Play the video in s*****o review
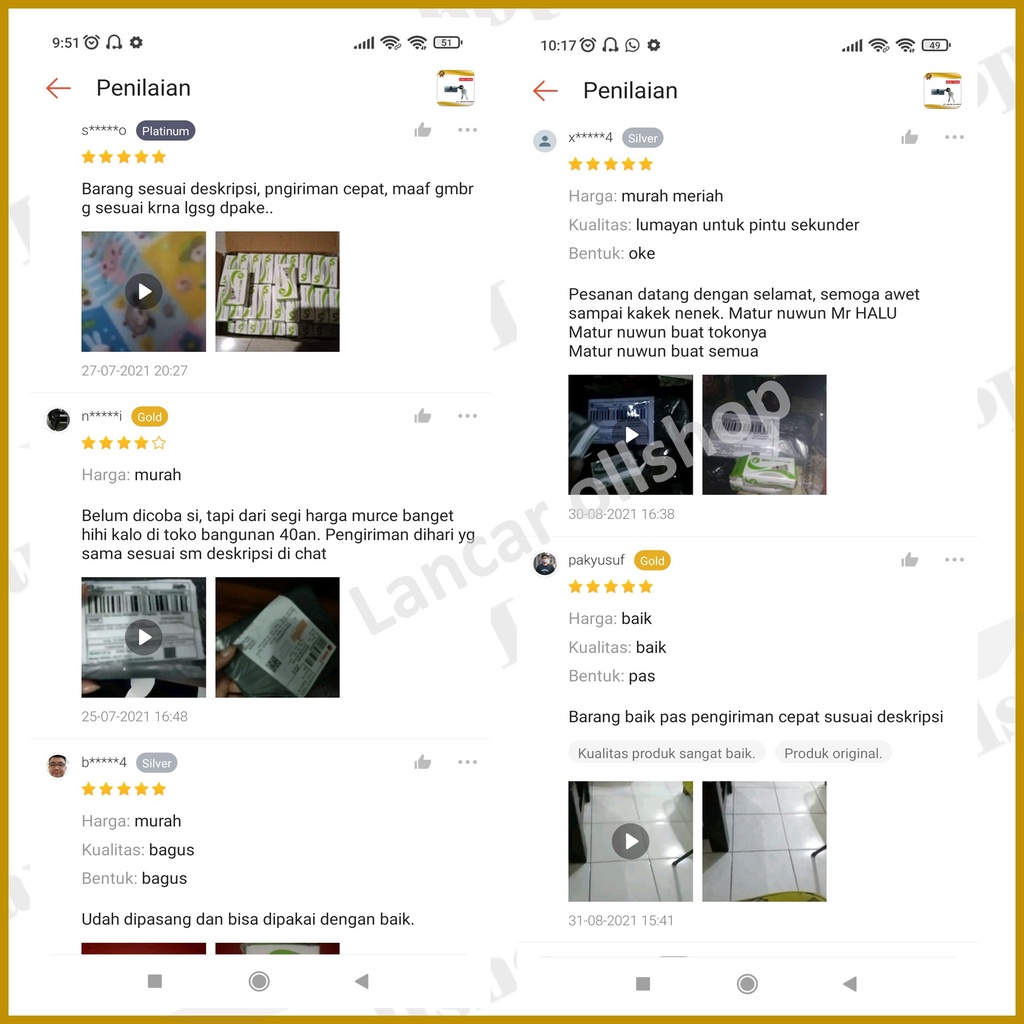Viewport: 1024px width, 1024px height. [x=144, y=291]
